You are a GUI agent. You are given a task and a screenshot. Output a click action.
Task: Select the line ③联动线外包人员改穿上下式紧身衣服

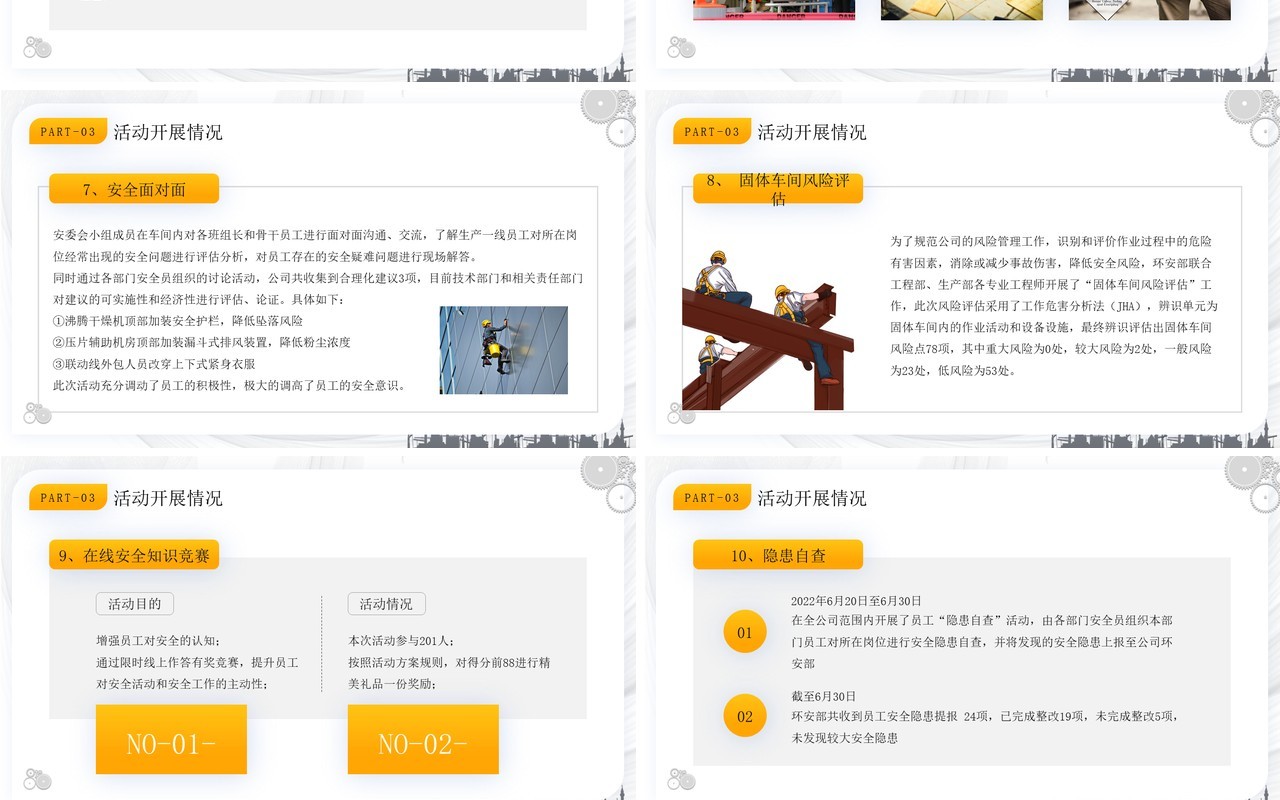pyautogui.click(x=154, y=364)
